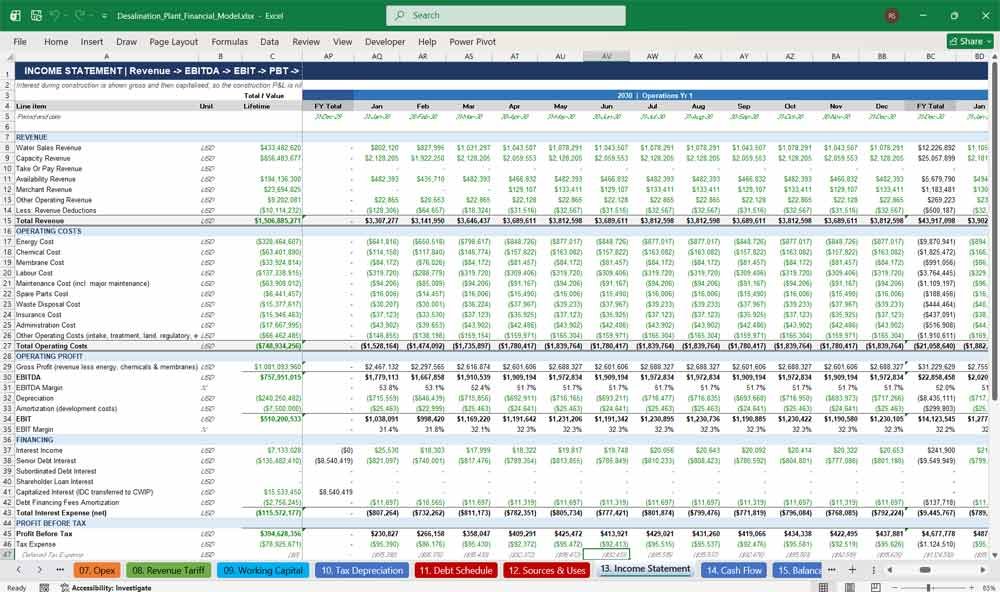Open the Power Pivot ribbon tab
This screenshot has height=592, width=1000.
pos(473,41)
